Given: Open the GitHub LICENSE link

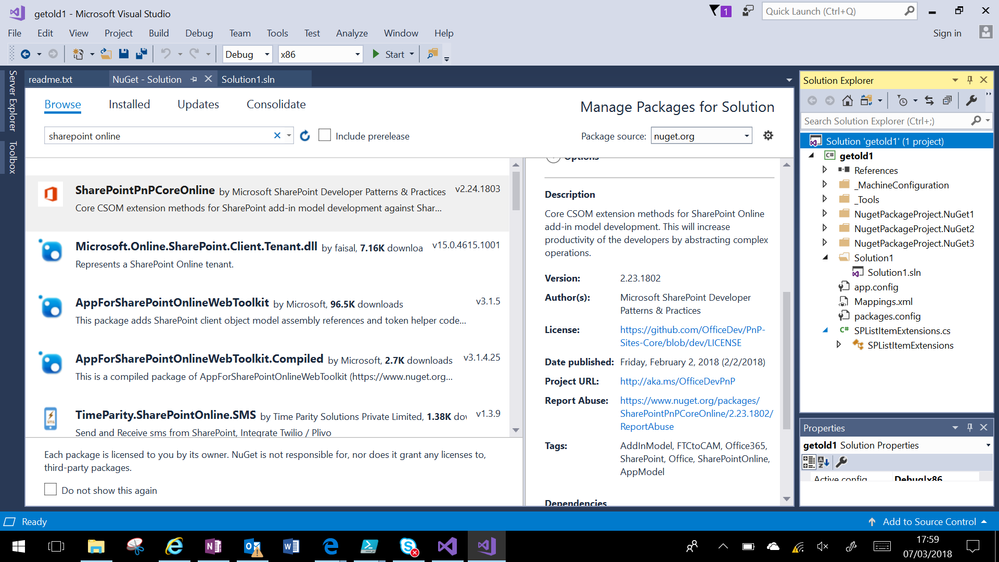Looking at the screenshot, I should tap(692, 336).
